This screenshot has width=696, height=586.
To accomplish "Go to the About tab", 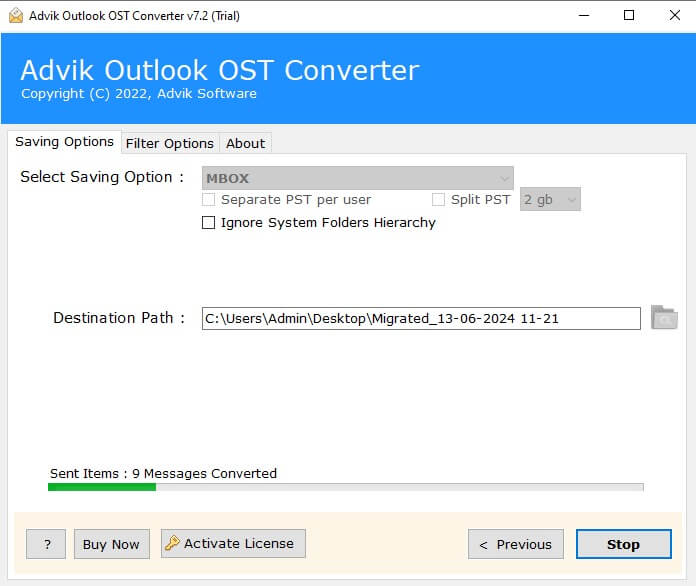I will click(245, 143).
